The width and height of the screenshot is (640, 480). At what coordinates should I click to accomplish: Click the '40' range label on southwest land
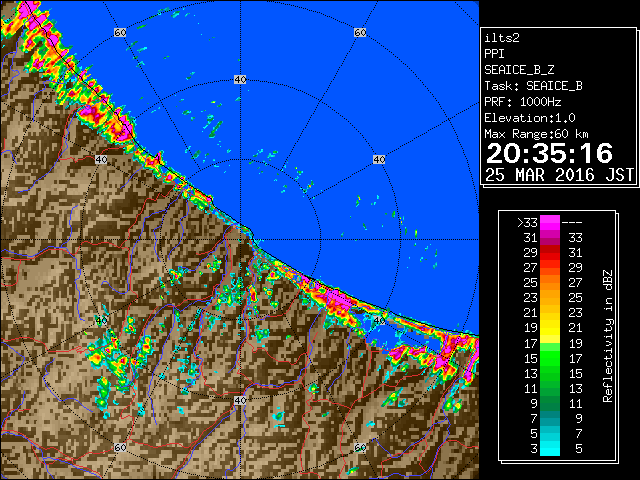point(101,320)
